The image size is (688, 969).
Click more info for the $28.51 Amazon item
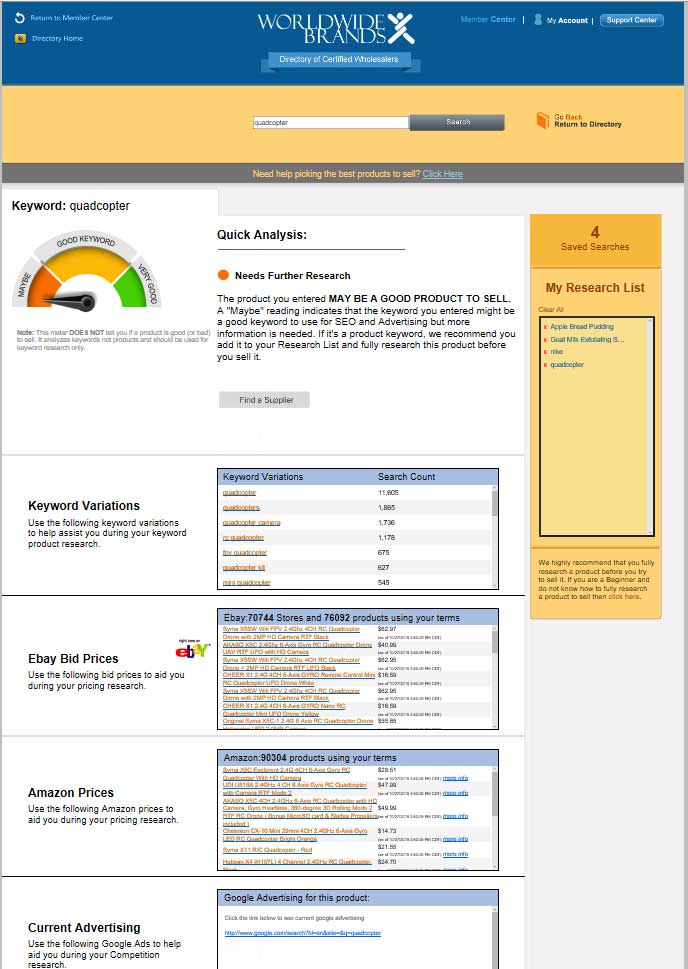[x=455, y=778]
